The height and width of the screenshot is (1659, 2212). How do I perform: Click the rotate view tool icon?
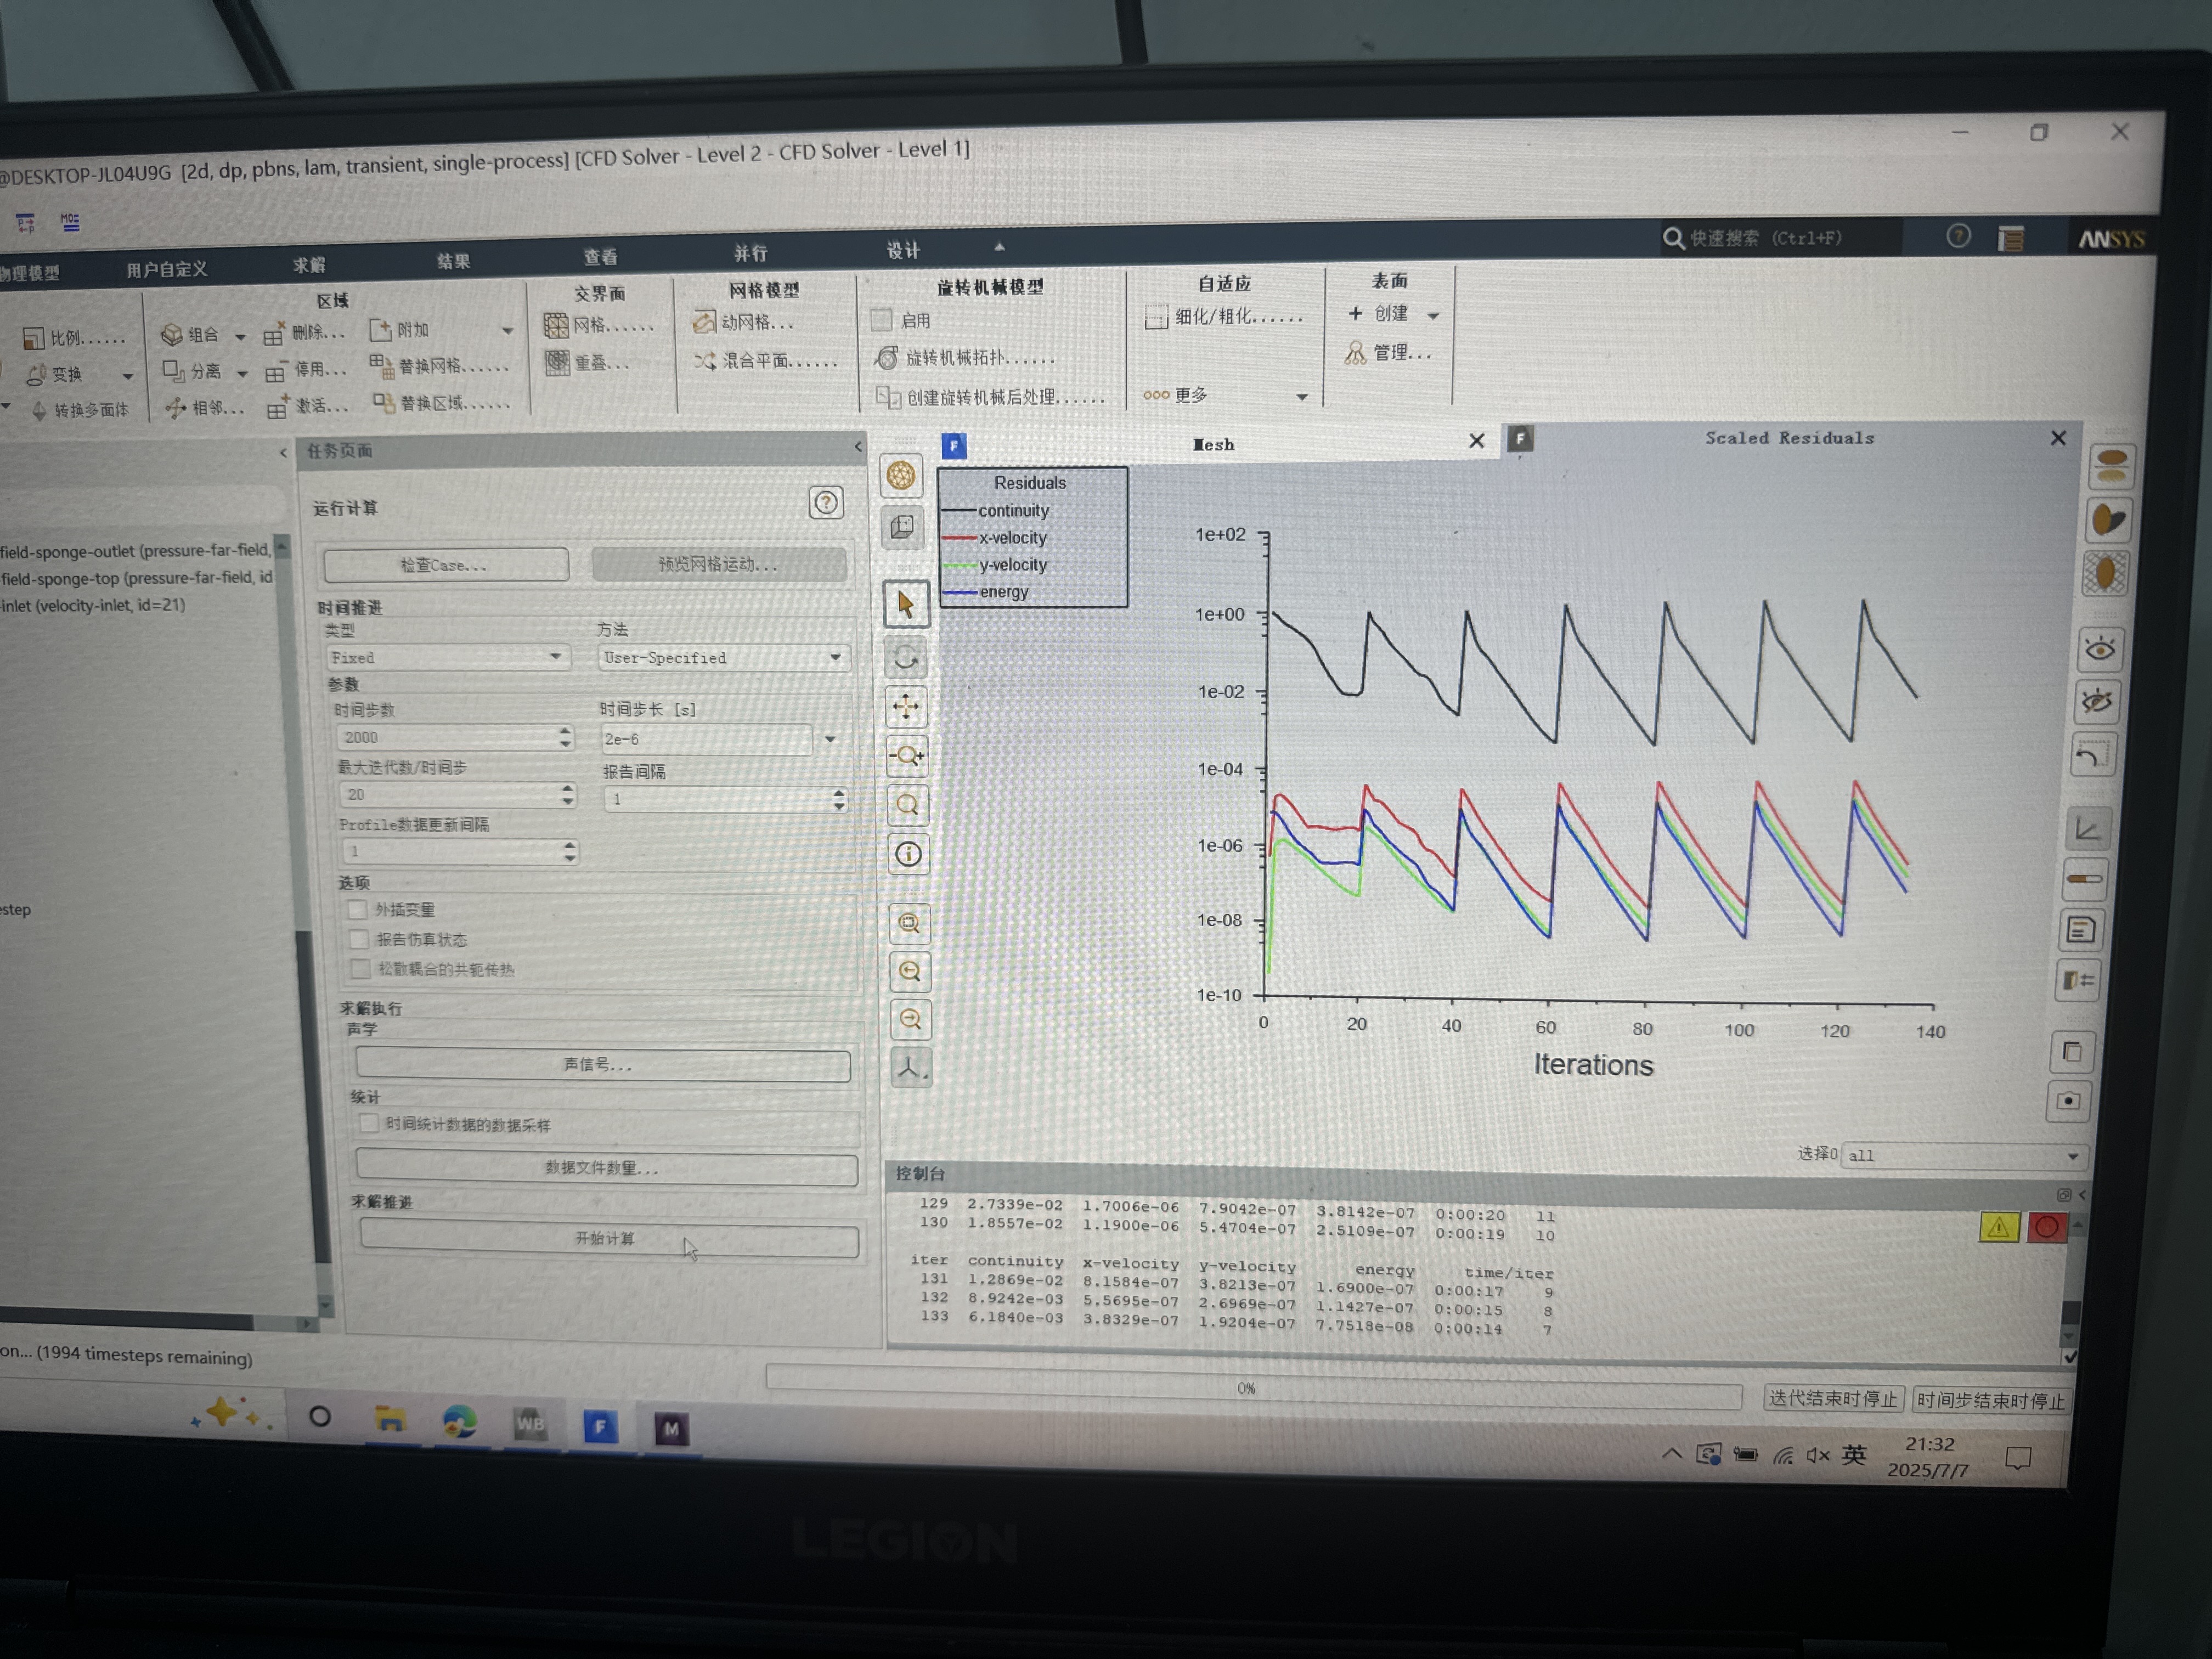(906, 657)
